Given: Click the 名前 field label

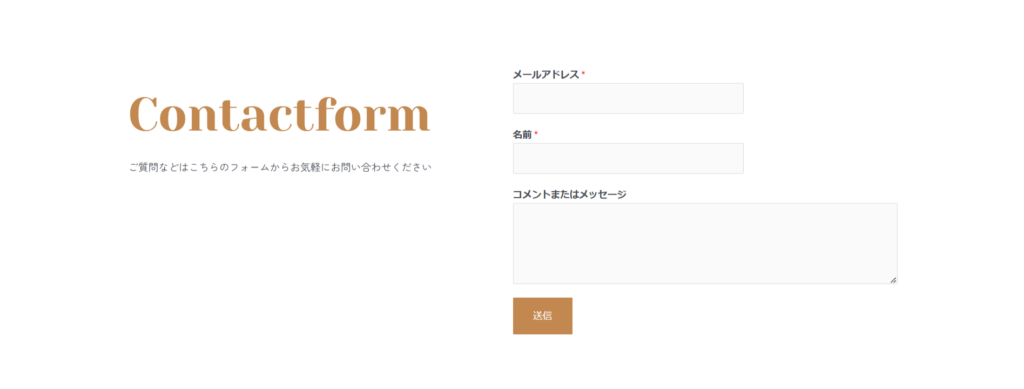Looking at the screenshot, I should coord(522,134).
